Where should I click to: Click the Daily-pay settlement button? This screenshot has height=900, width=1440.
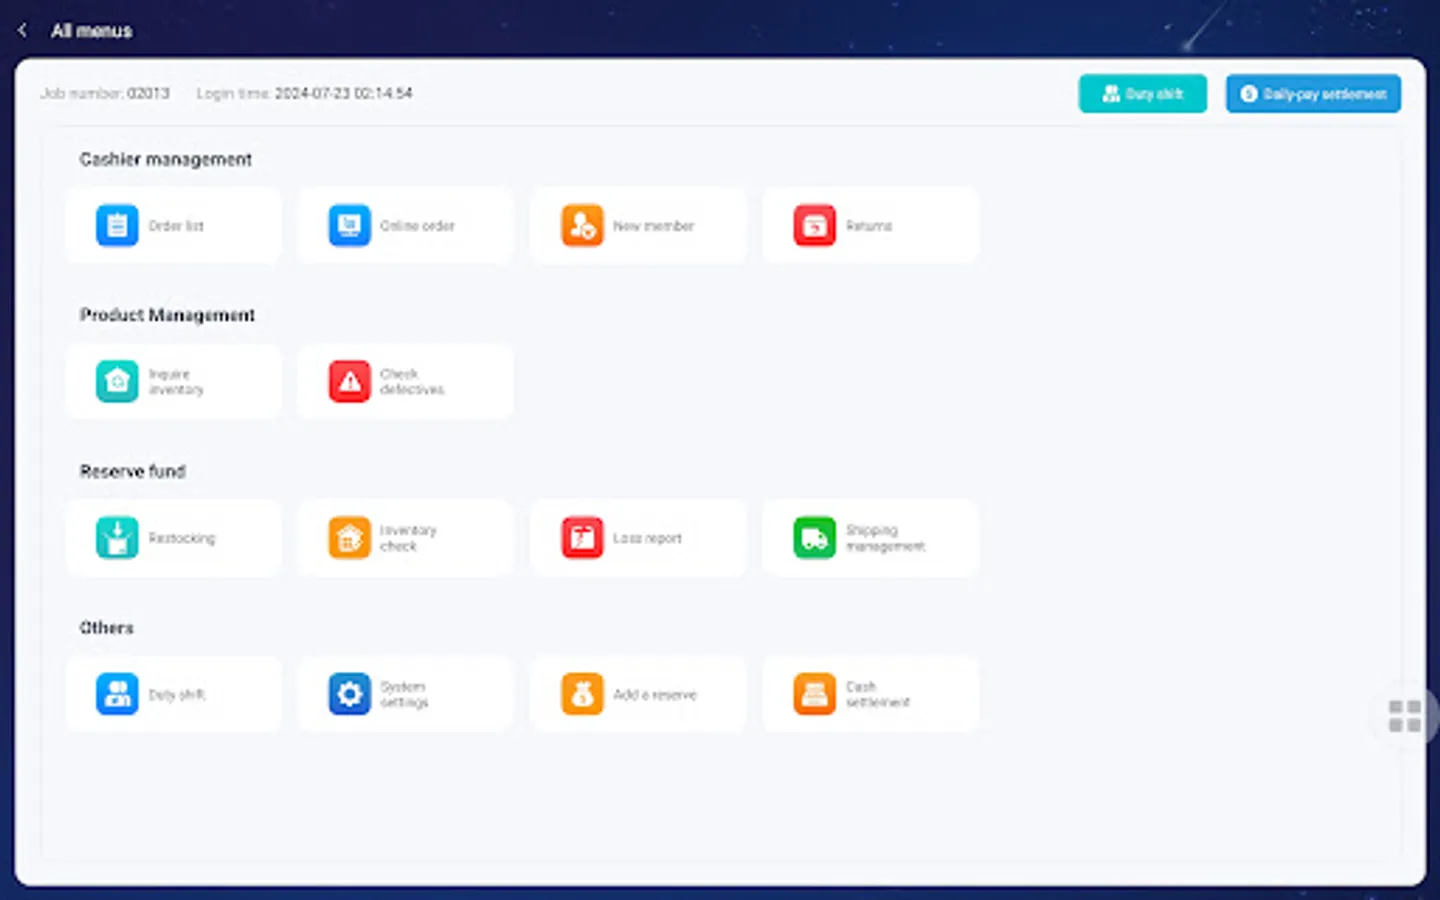[1312, 93]
